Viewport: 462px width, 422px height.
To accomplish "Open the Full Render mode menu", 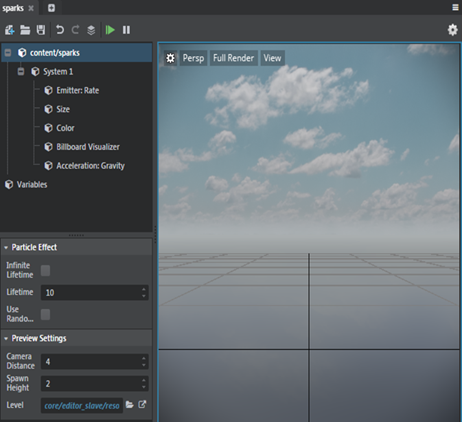I will pos(234,58).
